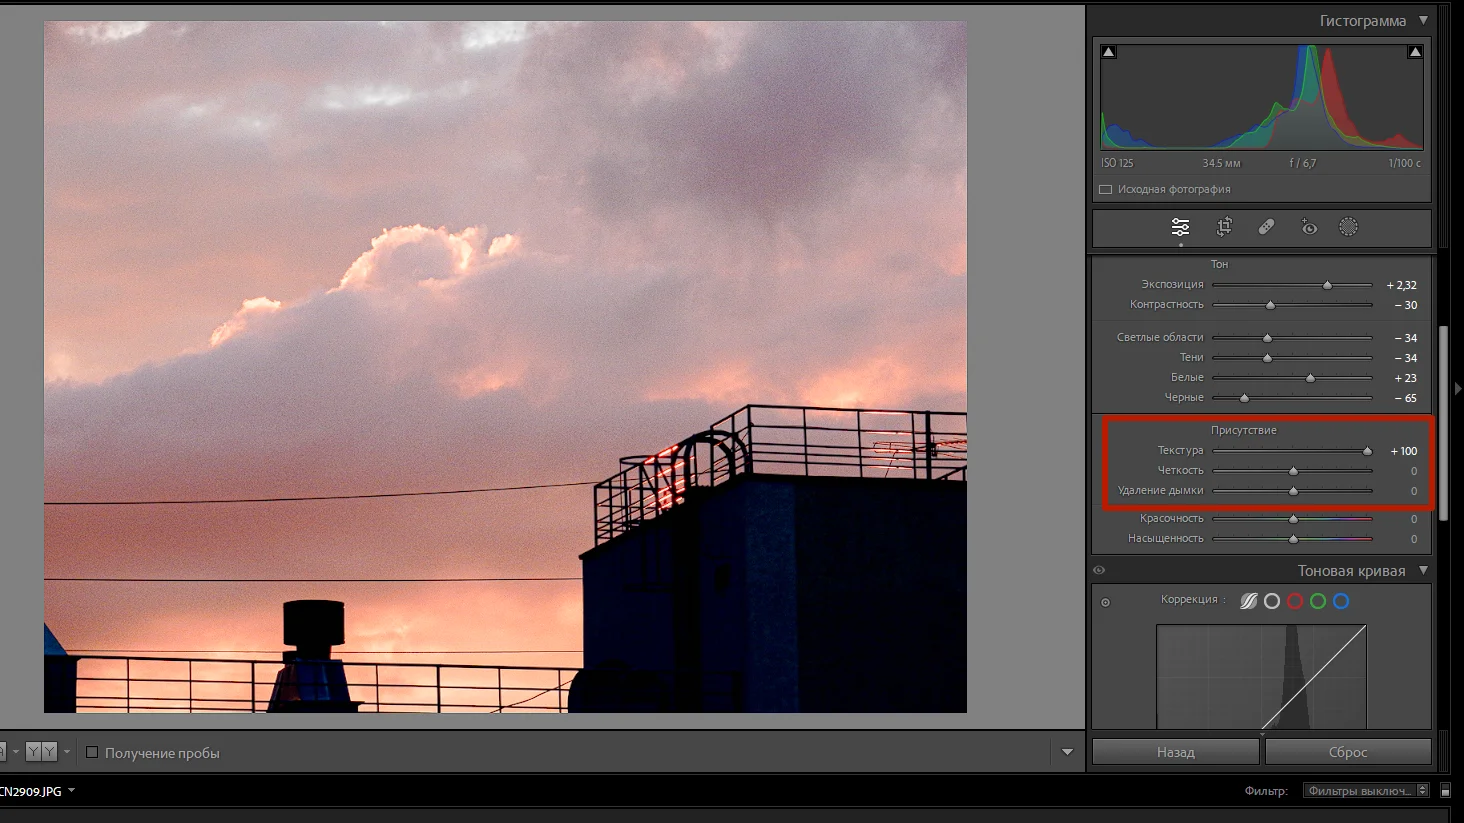Open the Before/After YY view
The image size is (1464, 823).
[x=41, y=752]
